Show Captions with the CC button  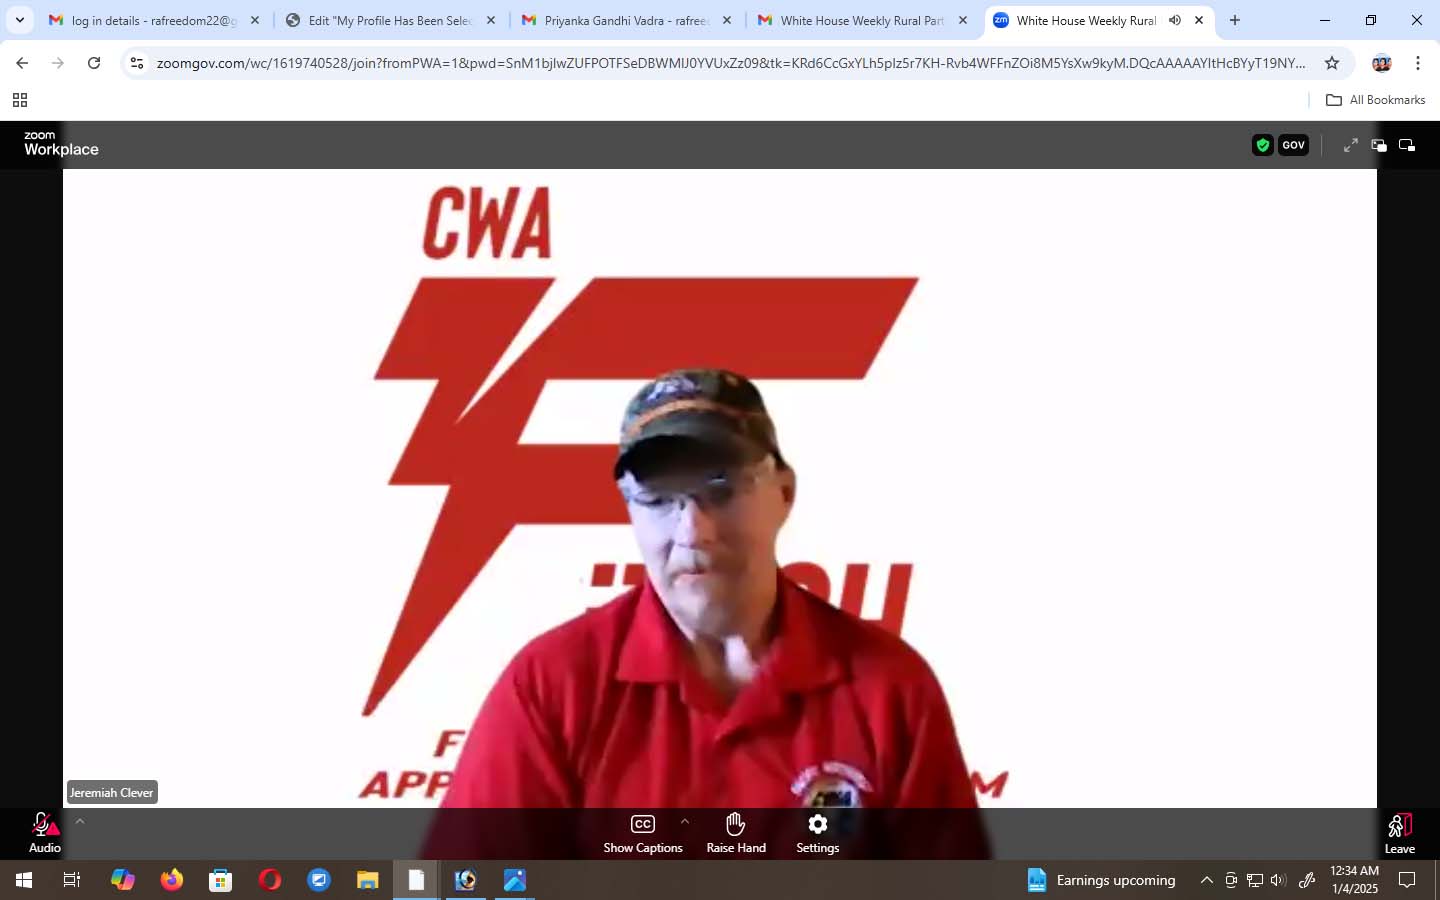(643, 832)
